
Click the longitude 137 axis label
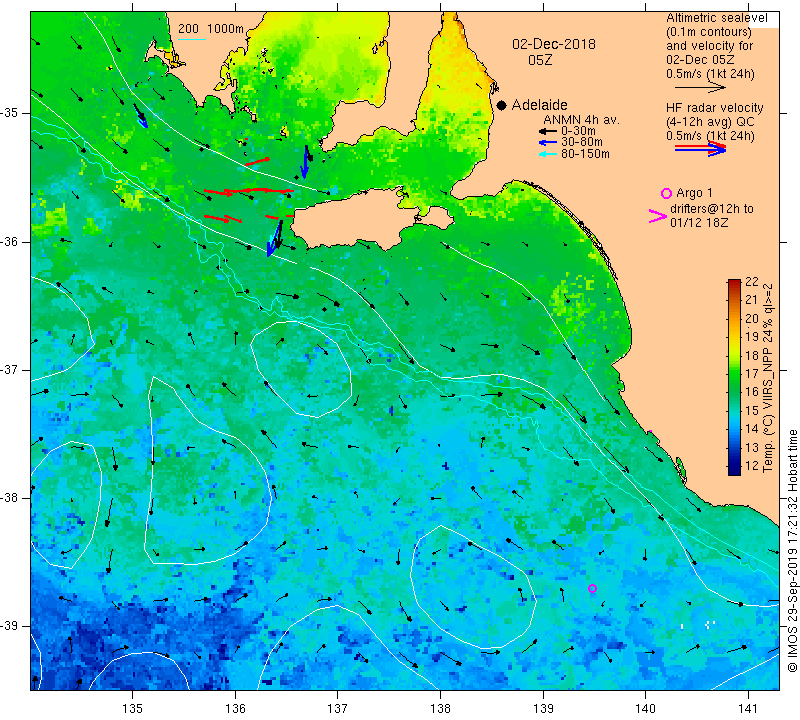click(337, 709)
